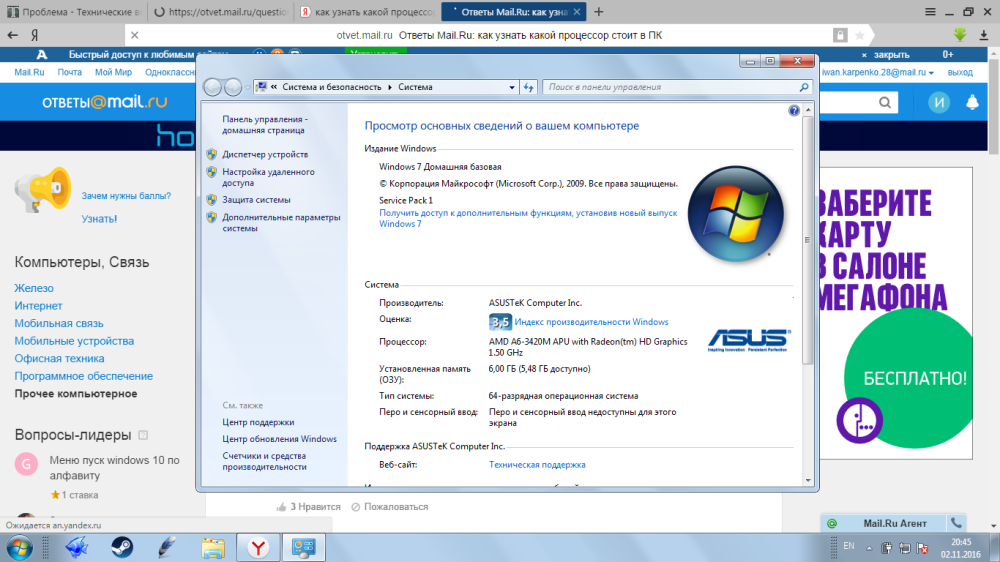Image resolution: width=1000 pixels, height=562 pixels.
Task: Open Техническая поддержка website link
Action: [537, 465]
